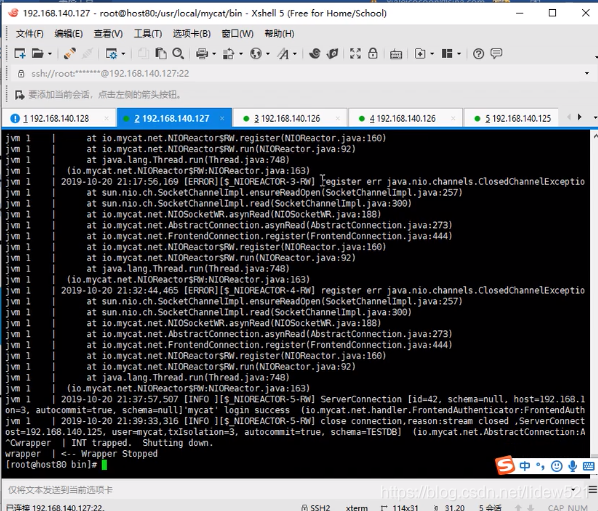Viewport: 598px width, 511px height.
Task: Click the Open session folder icon
Action: coord(37,54)
